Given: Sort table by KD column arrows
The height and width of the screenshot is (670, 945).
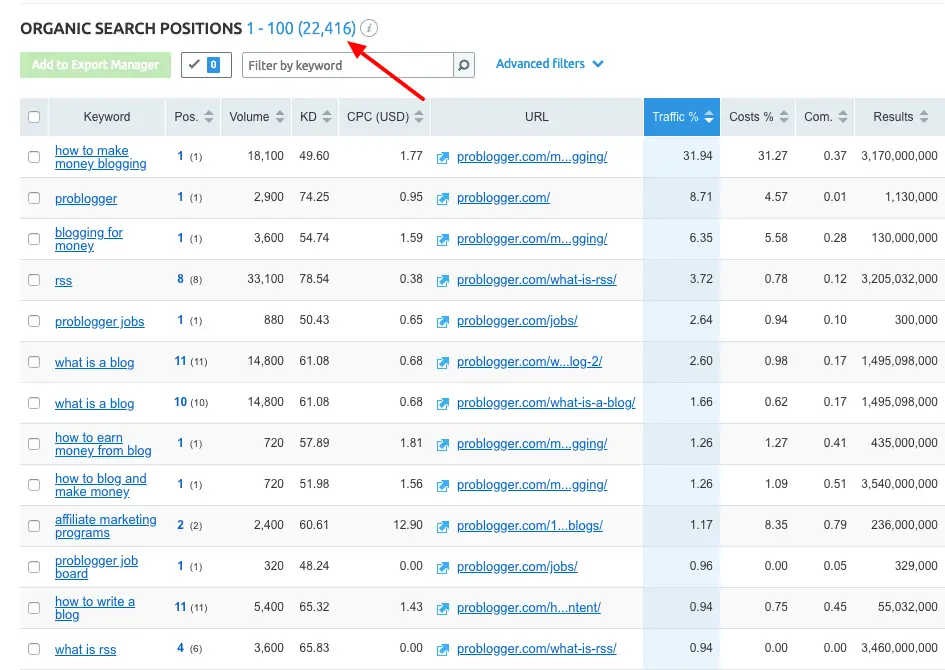Looking at the screenshot, I should (327, 117).
